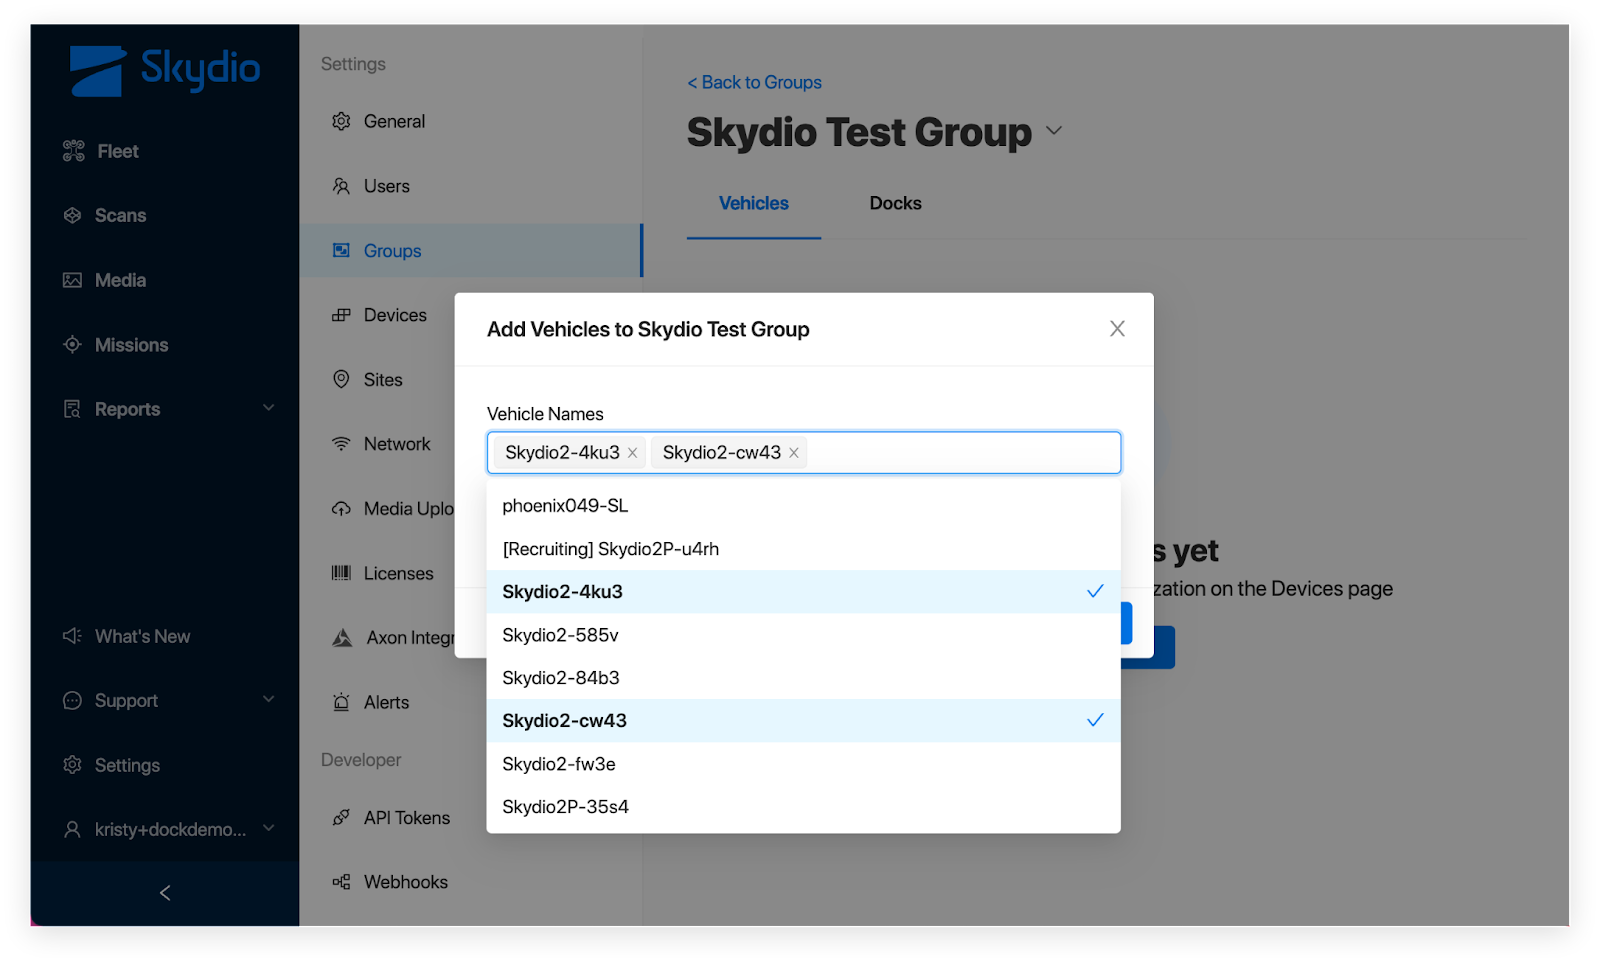Click Skydio2-4ku3 tag text in field
Image resolution: width=1600 pixels, height=963 pixels.
[562, 453]
